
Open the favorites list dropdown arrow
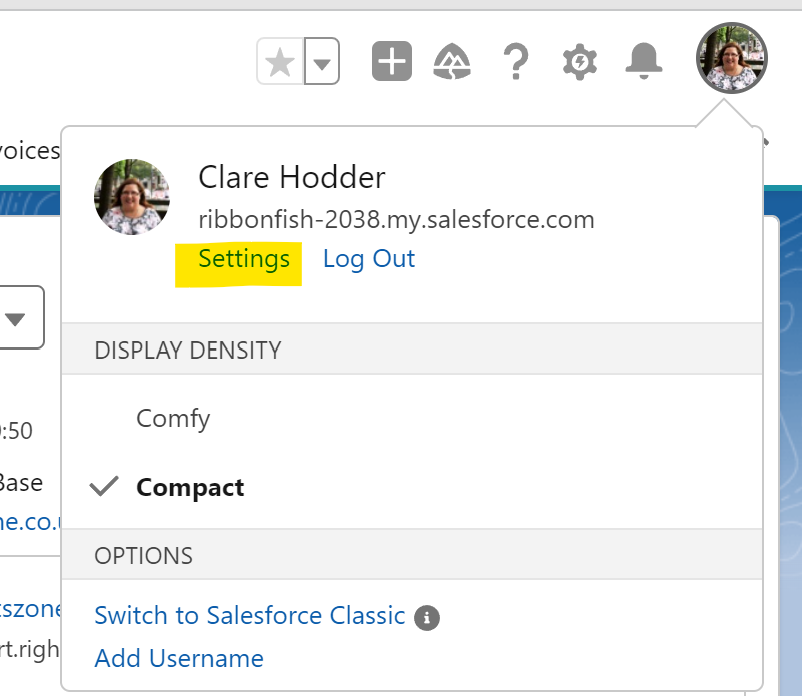tap(321, 63)
